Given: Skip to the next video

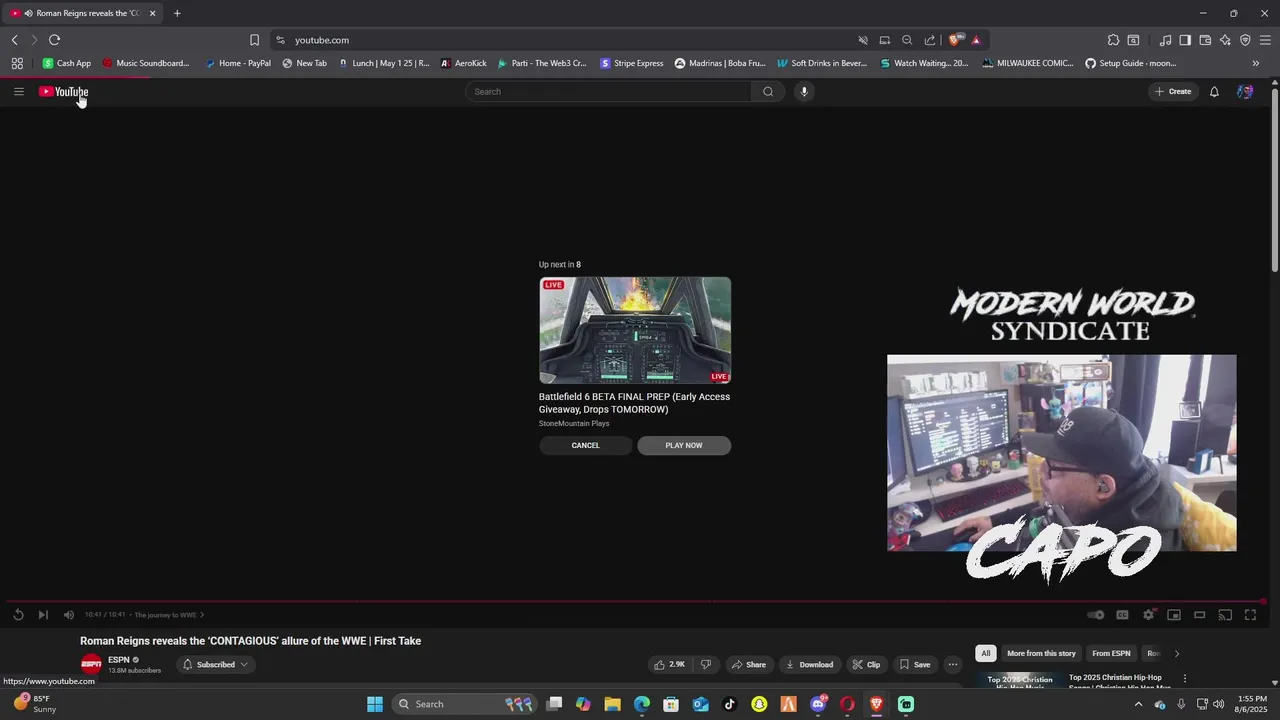Looking at the screenshot, I should pos(43,615).
